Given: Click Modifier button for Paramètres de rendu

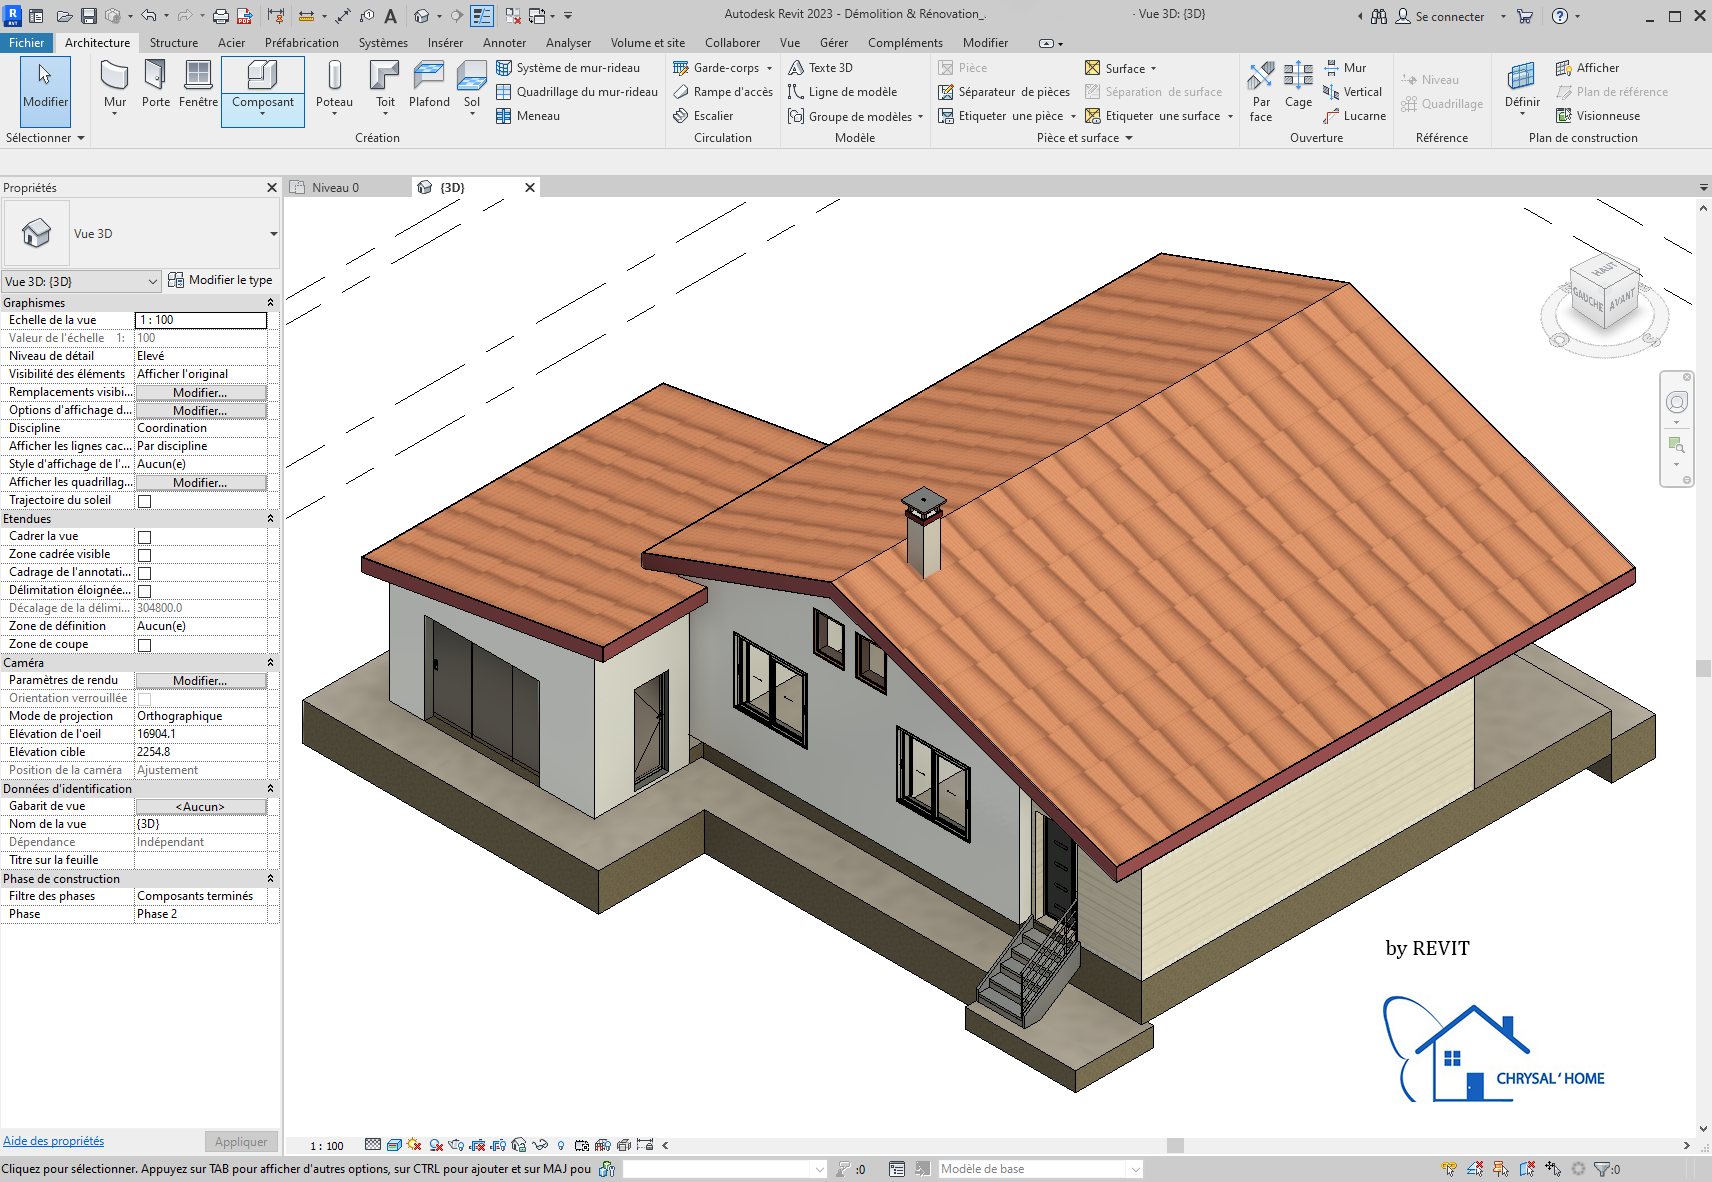Looking at the screenshot, I should pos(200,681).
